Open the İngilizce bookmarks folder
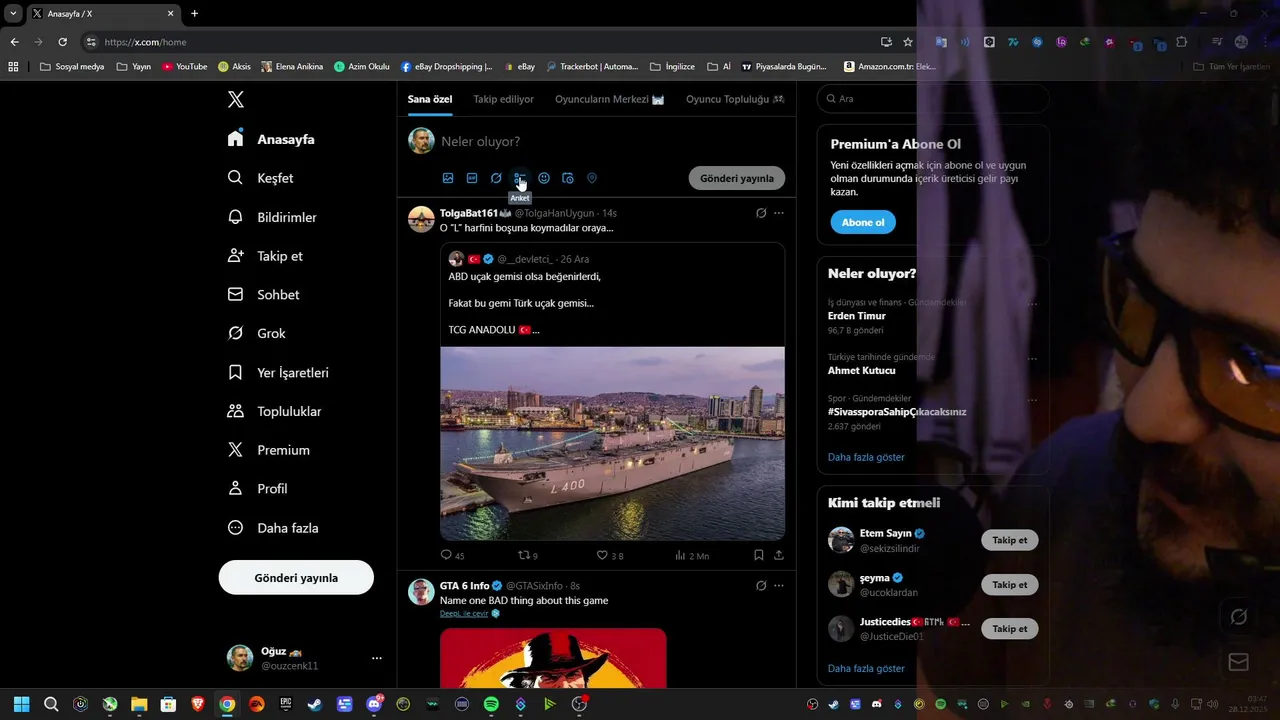This screenshot has width=1280, height=720. [x=672, y=67]
